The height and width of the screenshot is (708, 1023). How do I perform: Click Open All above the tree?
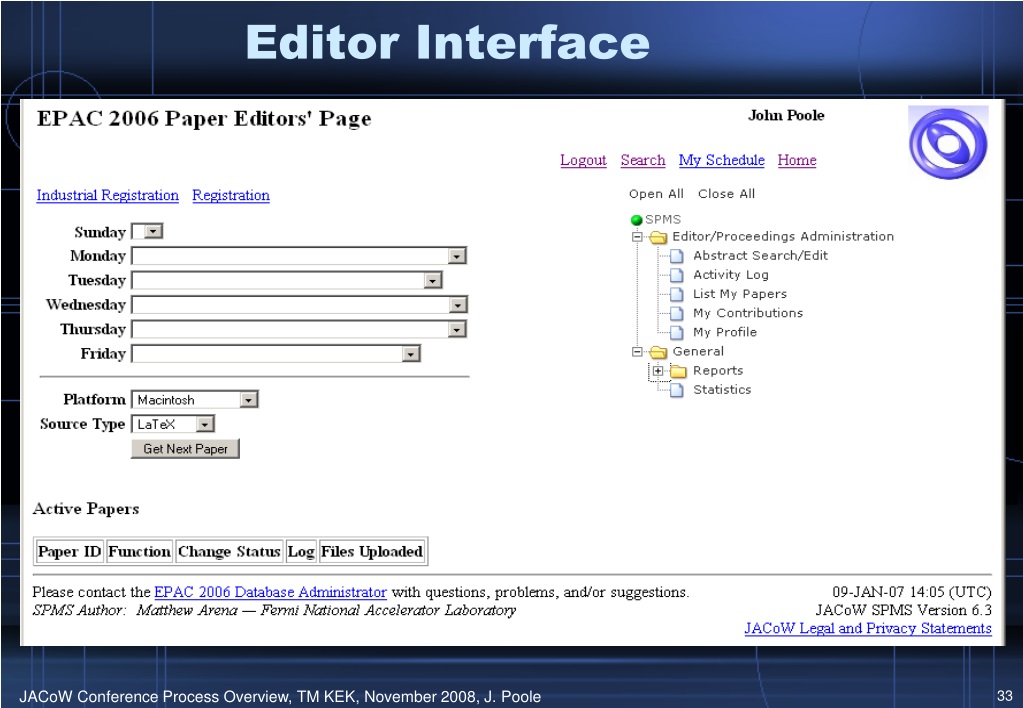tap(656, 194)
